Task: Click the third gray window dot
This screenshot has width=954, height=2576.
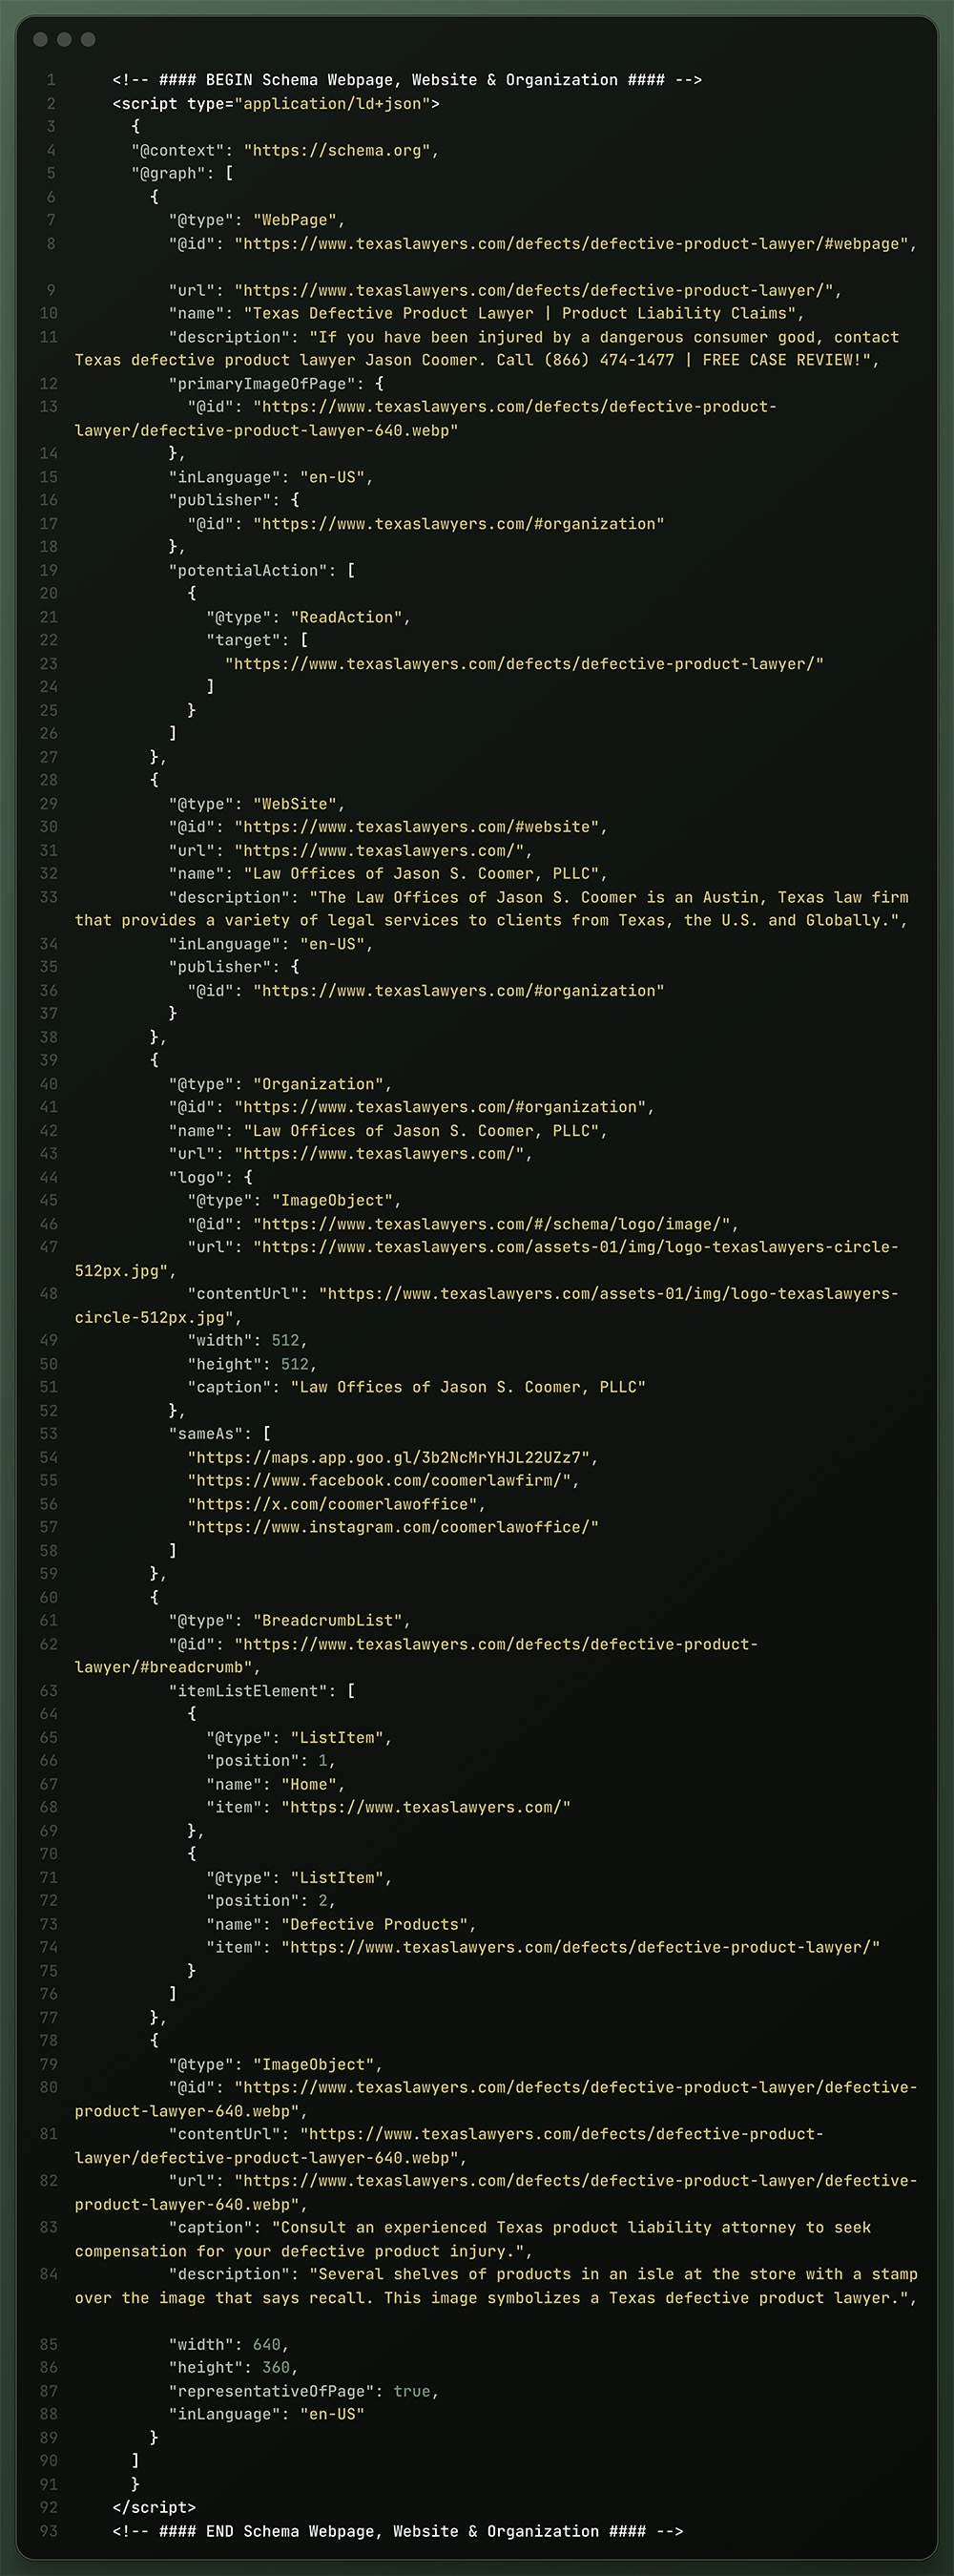Action: point(88,39)
